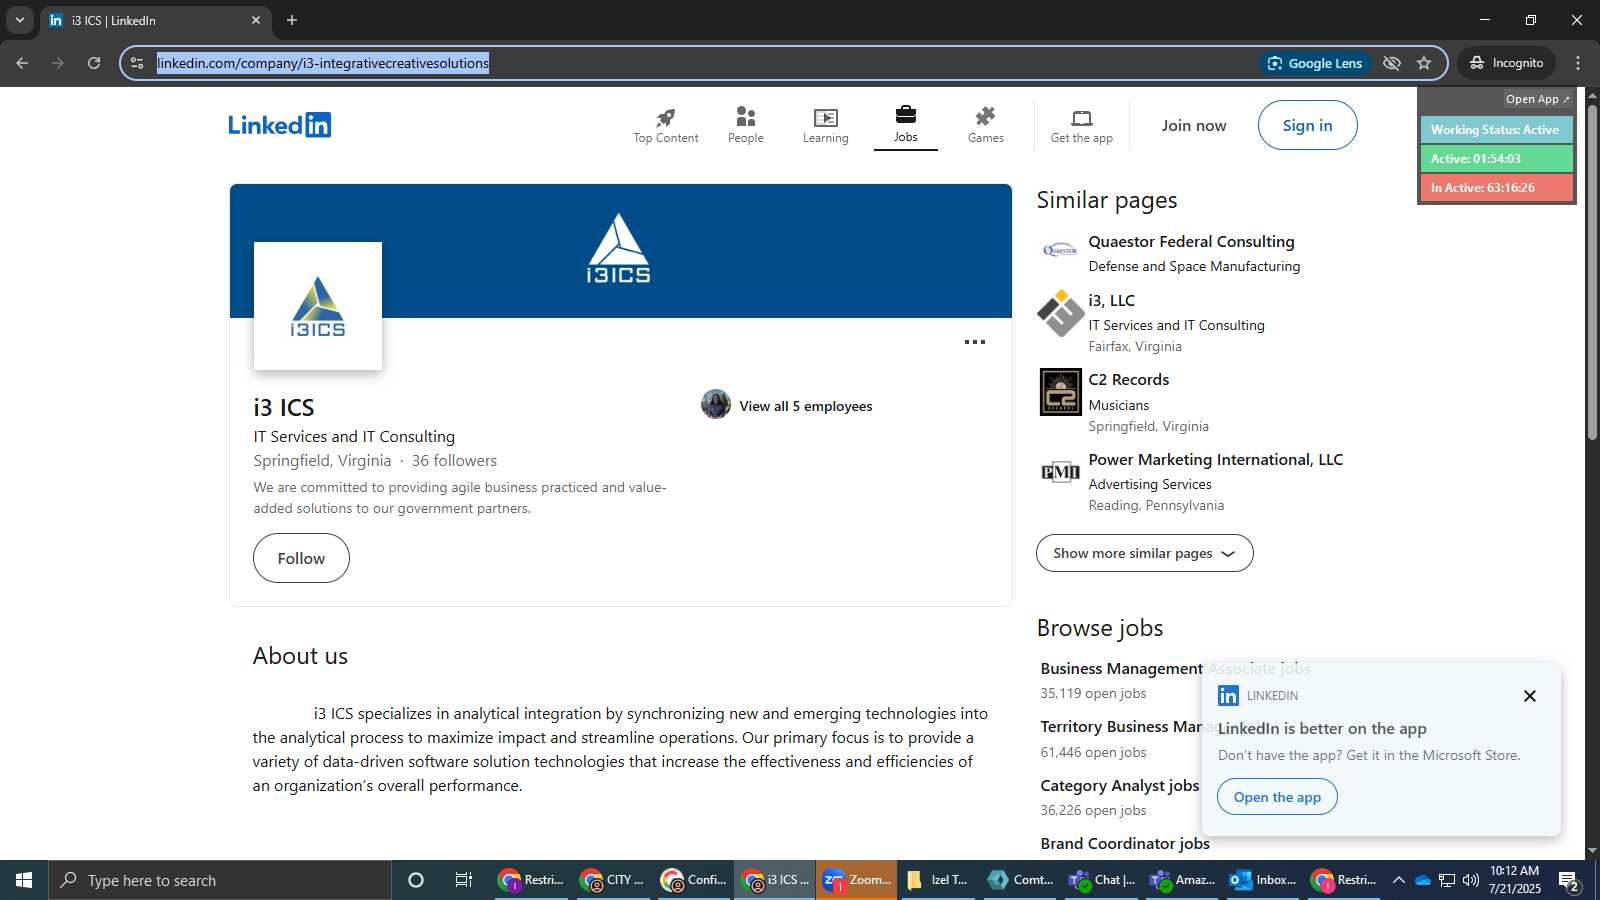Bookmark this page with star icon
Image resolution: width=1600 pixels, height=900 pixels.
(x=1424, y=63)
